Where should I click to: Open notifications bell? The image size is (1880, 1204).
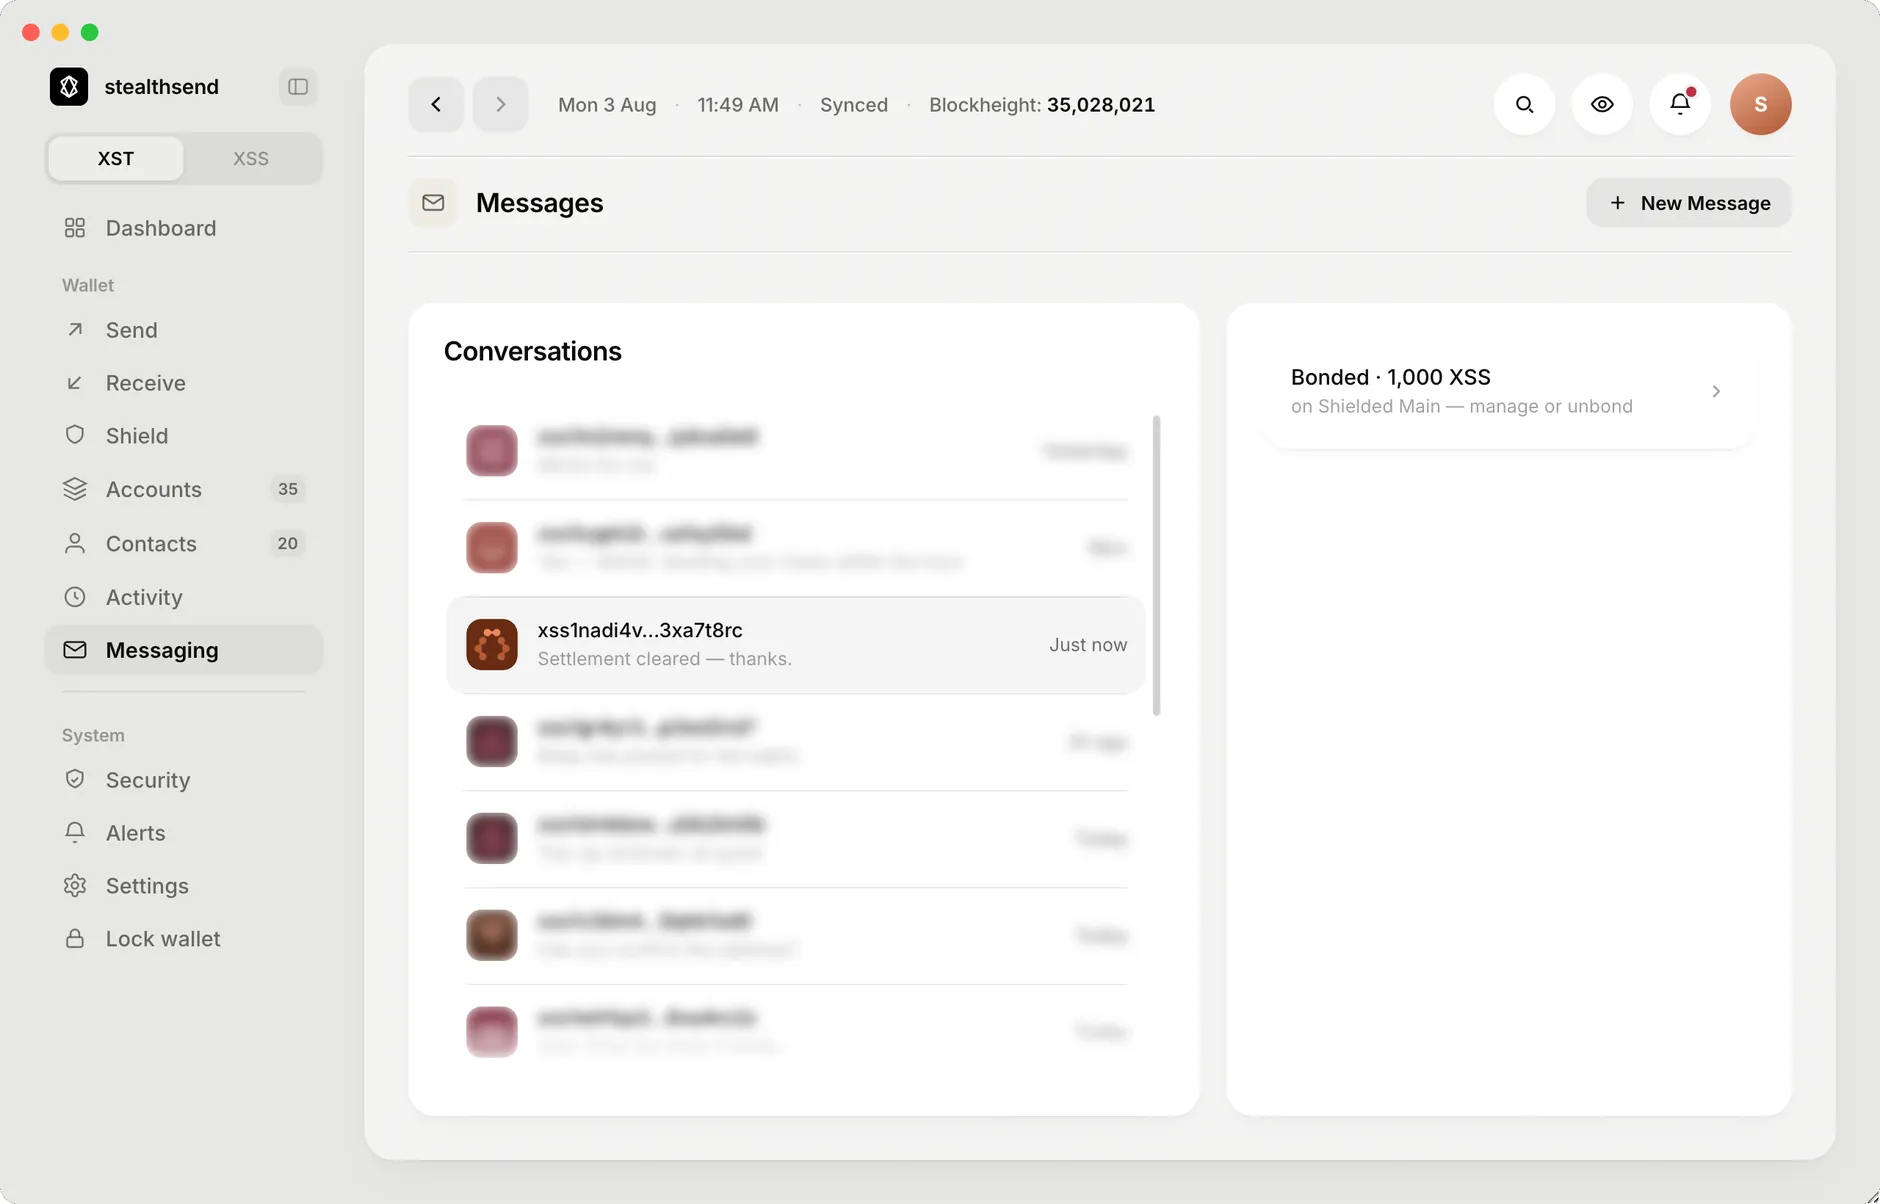point(1680,104)
